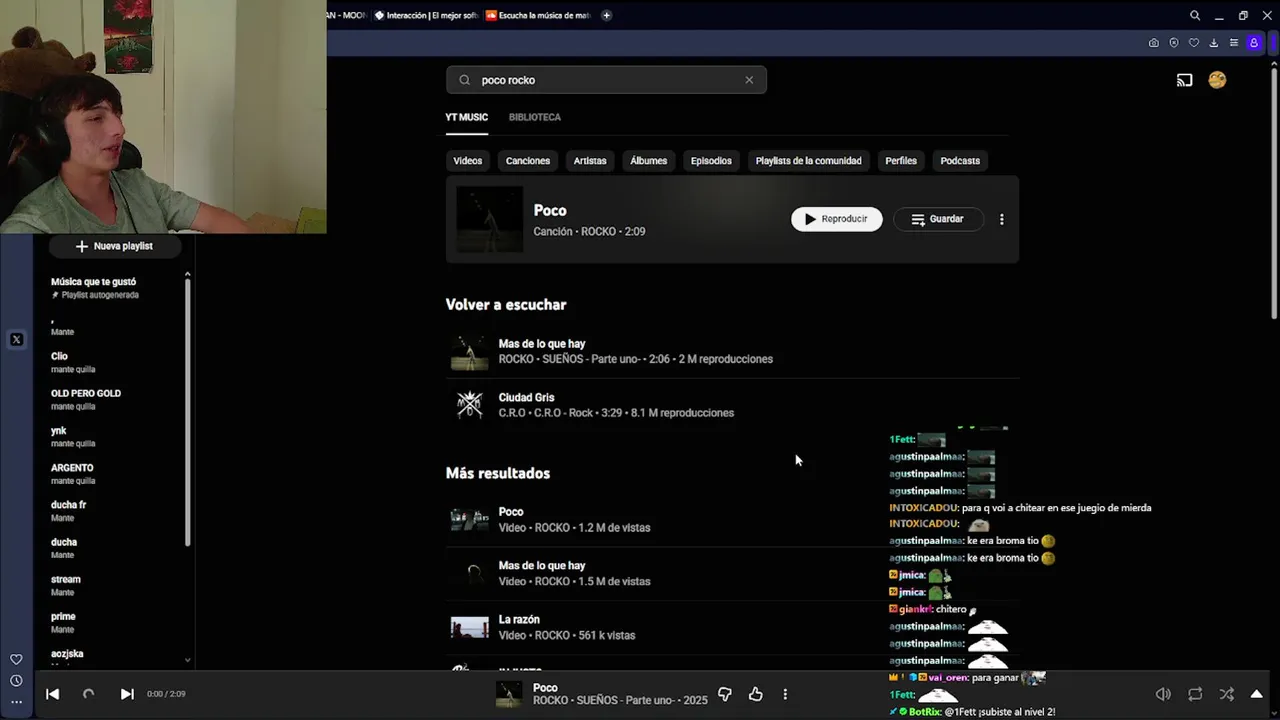Viewport: 1280px width, 720px height.
Task: Toggle shuffle mode
Action: pyautogui.click(x=1227, y=694)
